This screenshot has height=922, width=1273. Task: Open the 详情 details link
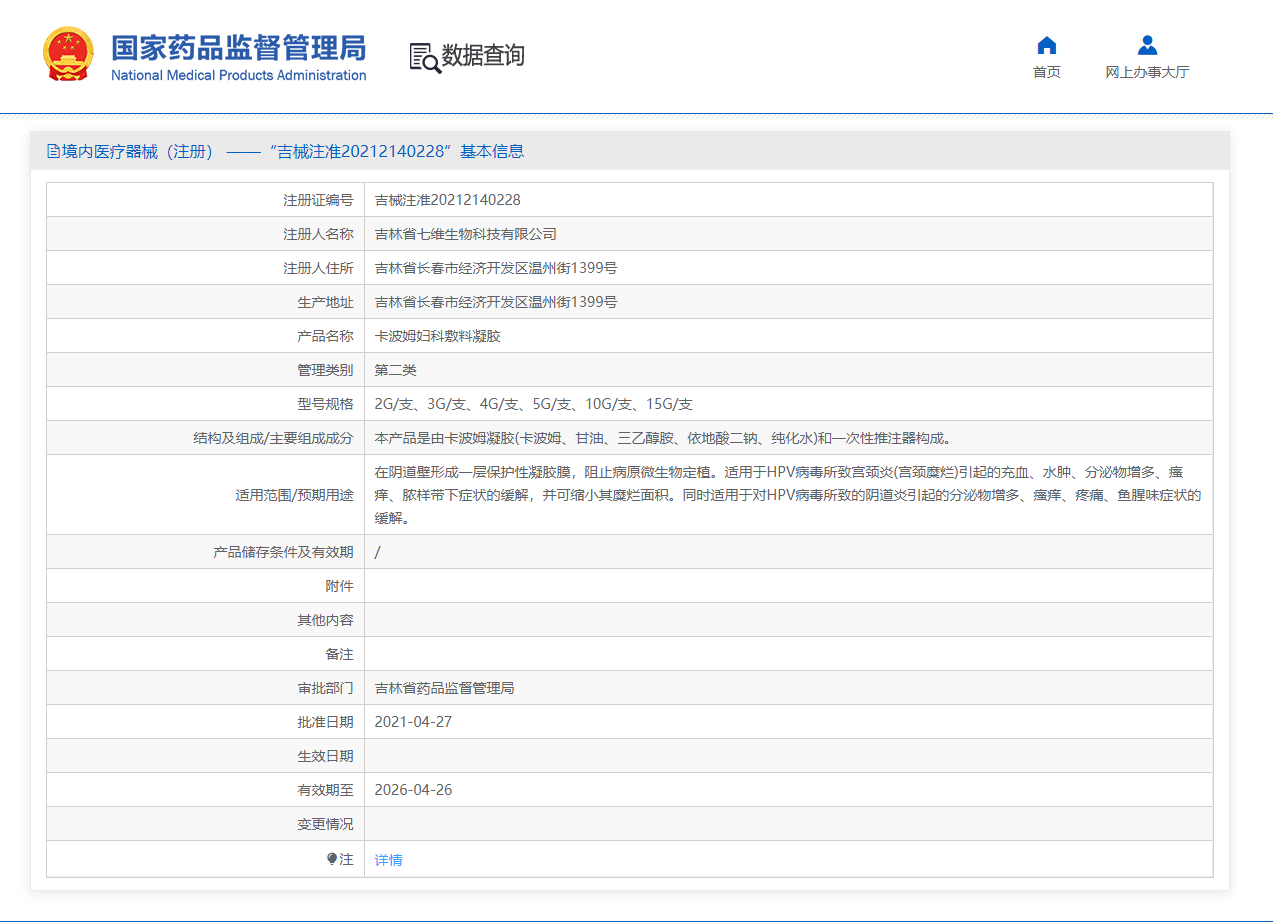(389, 860)
